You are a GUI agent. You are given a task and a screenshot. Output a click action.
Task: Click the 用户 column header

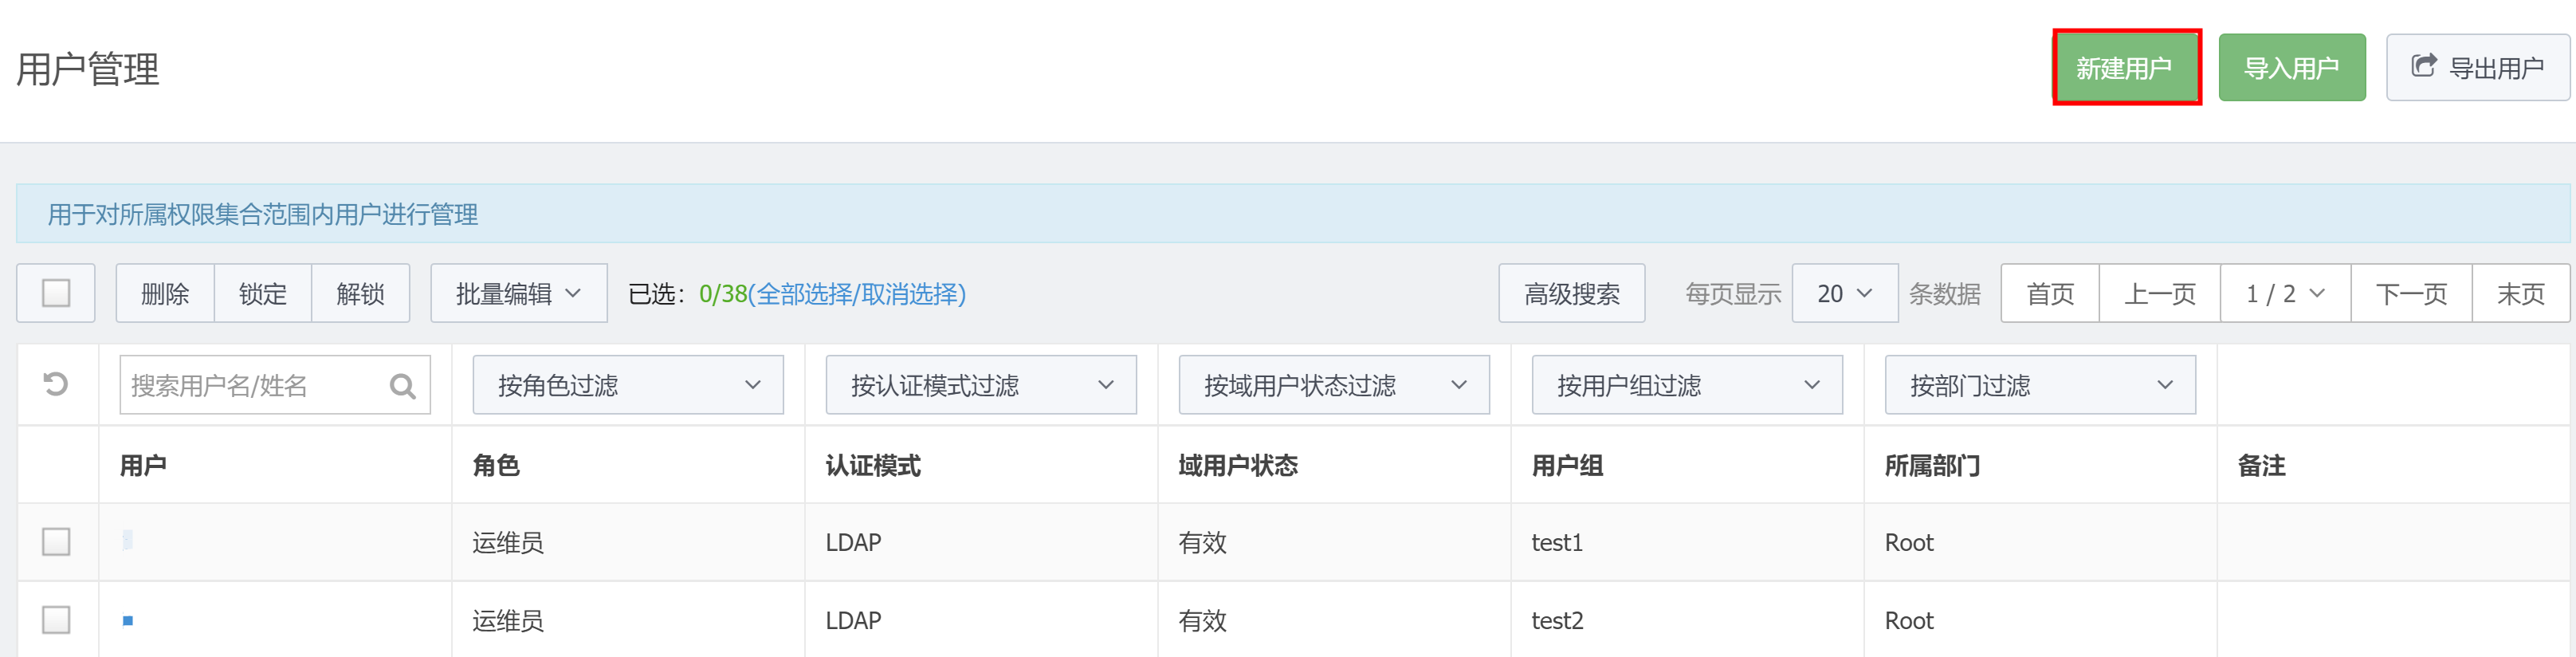pyautogui.click(x=143, y=465)
